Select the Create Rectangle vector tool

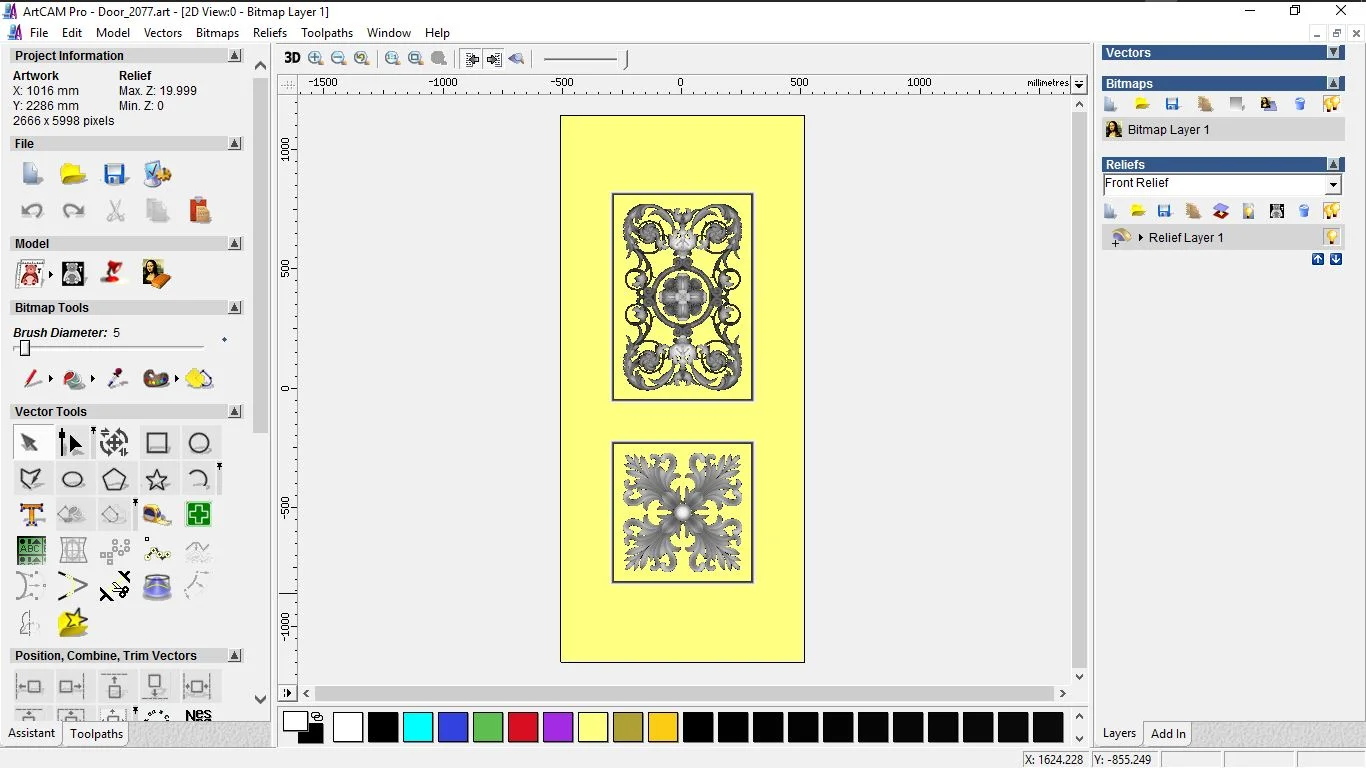point(157,442)
